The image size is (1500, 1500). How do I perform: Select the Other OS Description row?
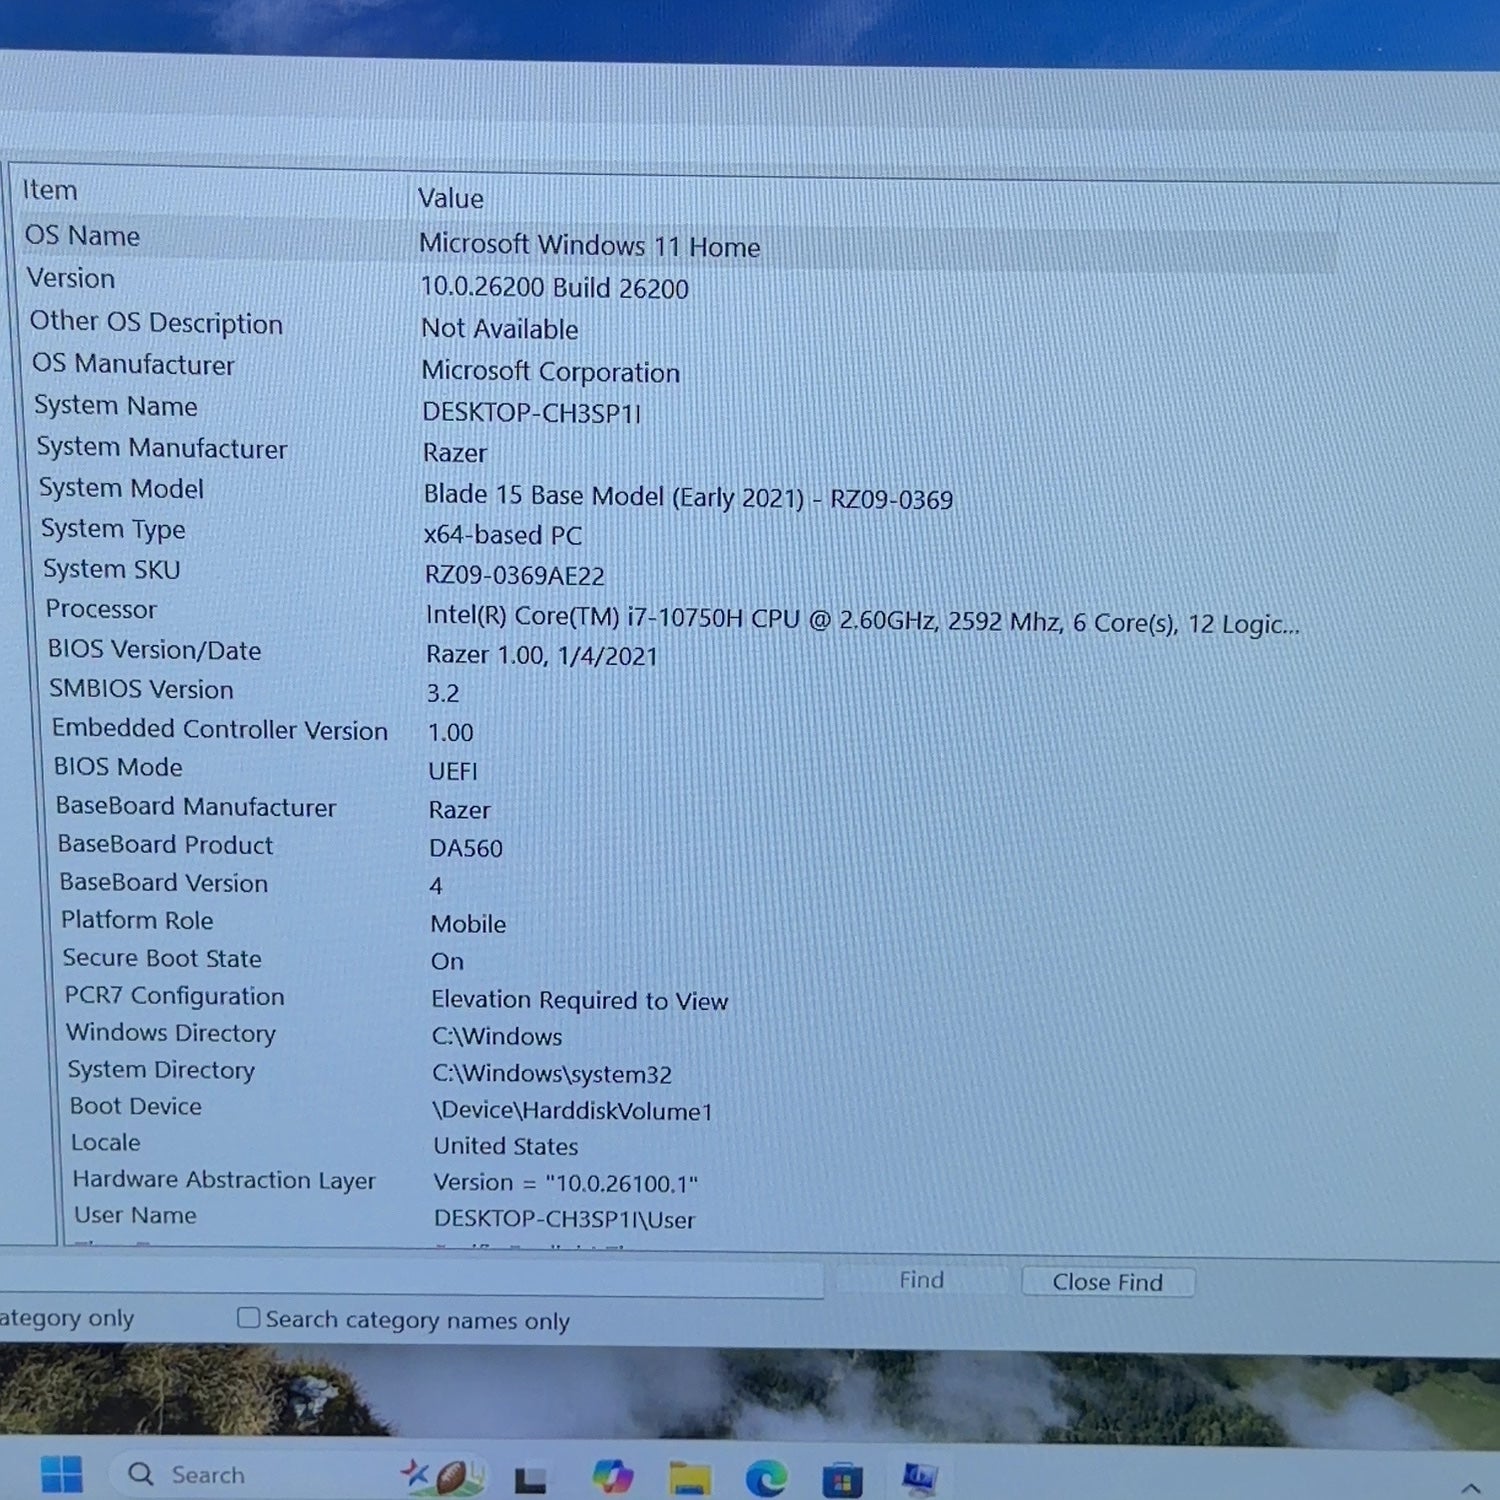pos(156,322)
